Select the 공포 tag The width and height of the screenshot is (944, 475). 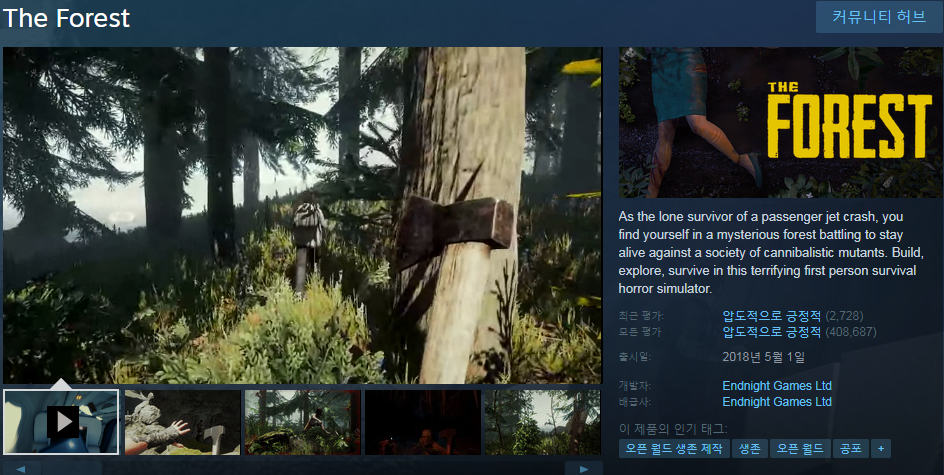(x=851, y=449)
